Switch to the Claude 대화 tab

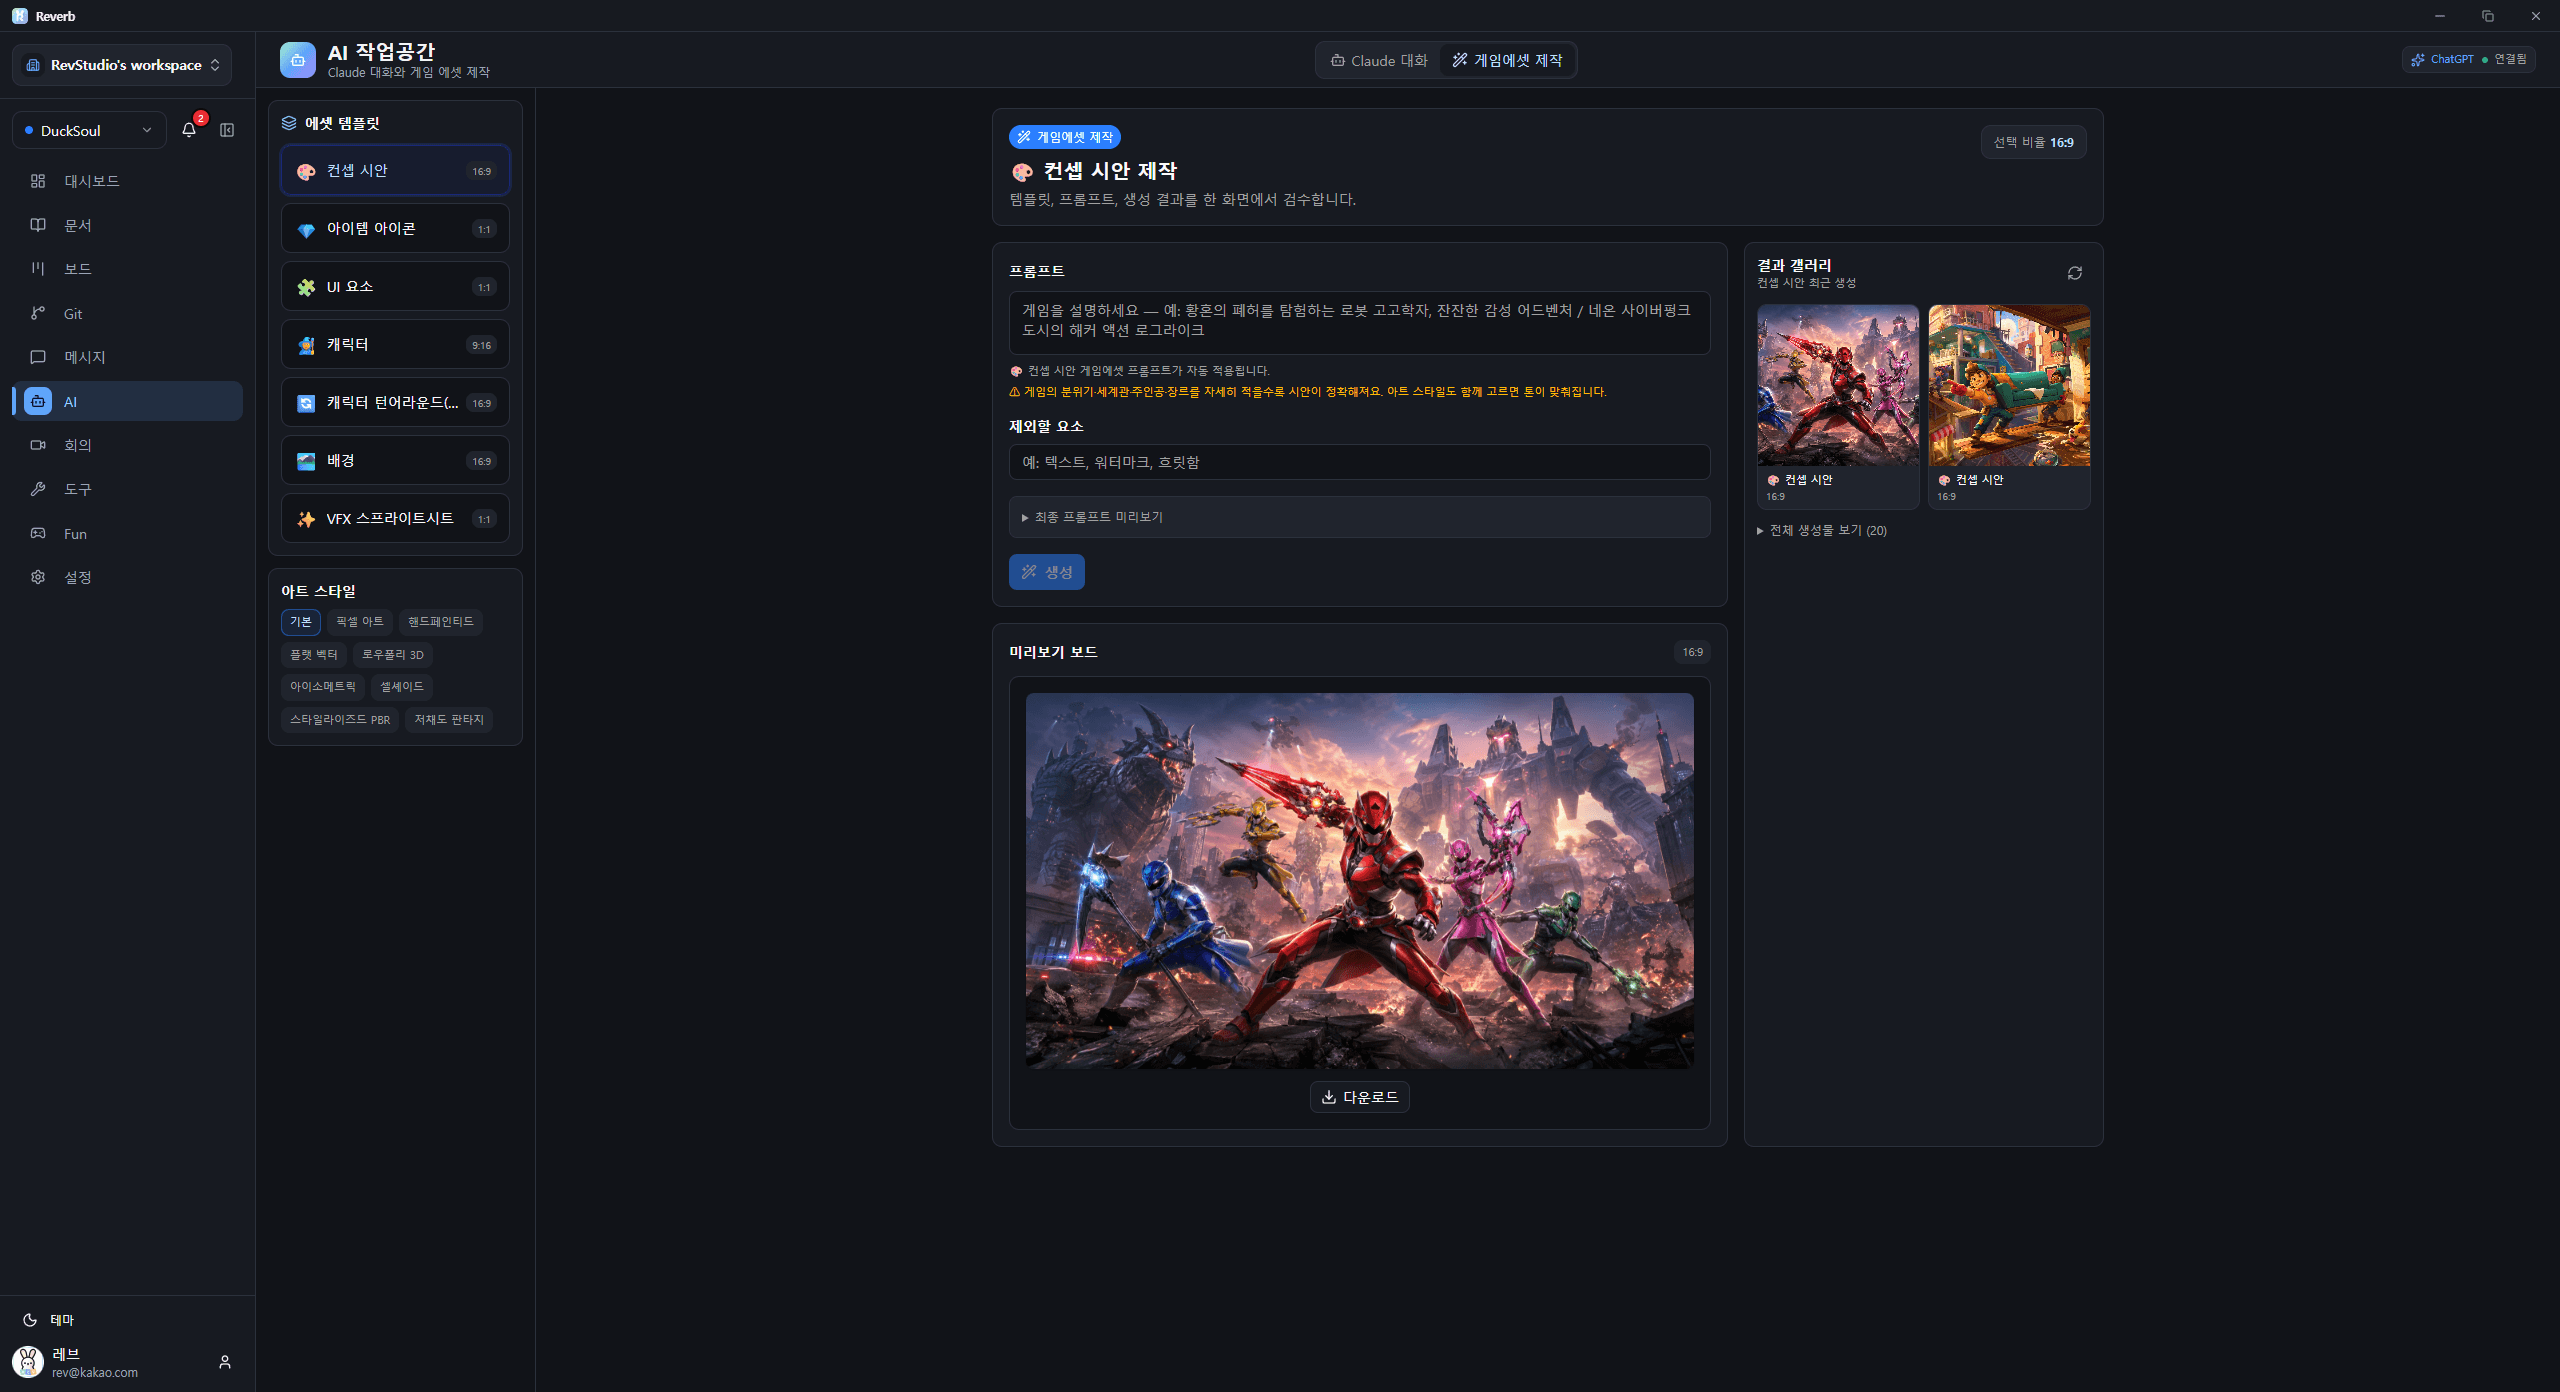pos(1379,61)
